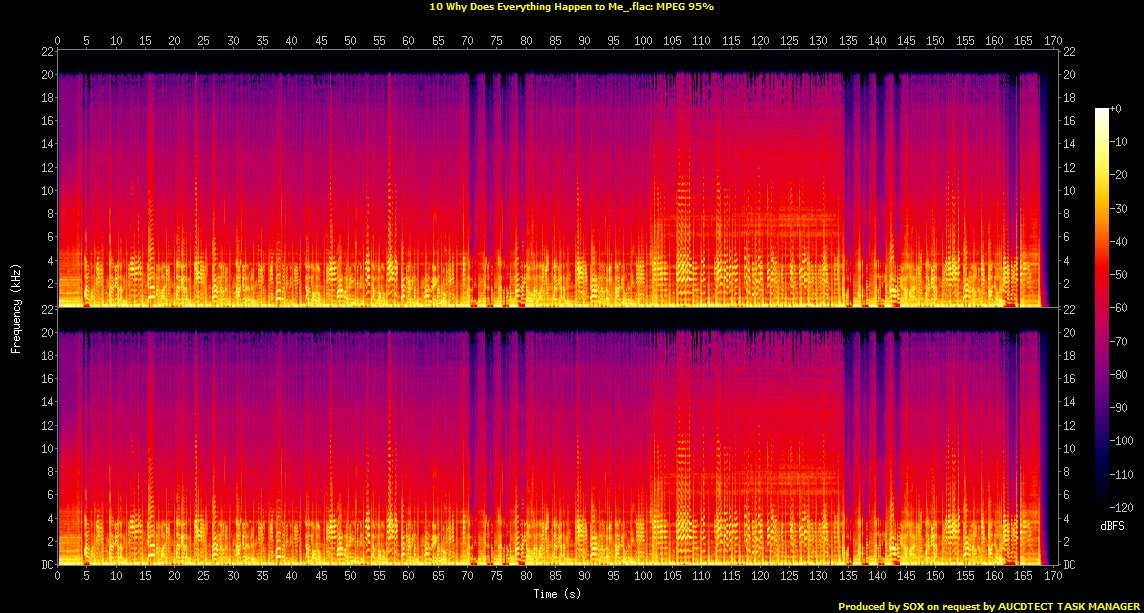Click the 25 s mark on top time axis

203,41
